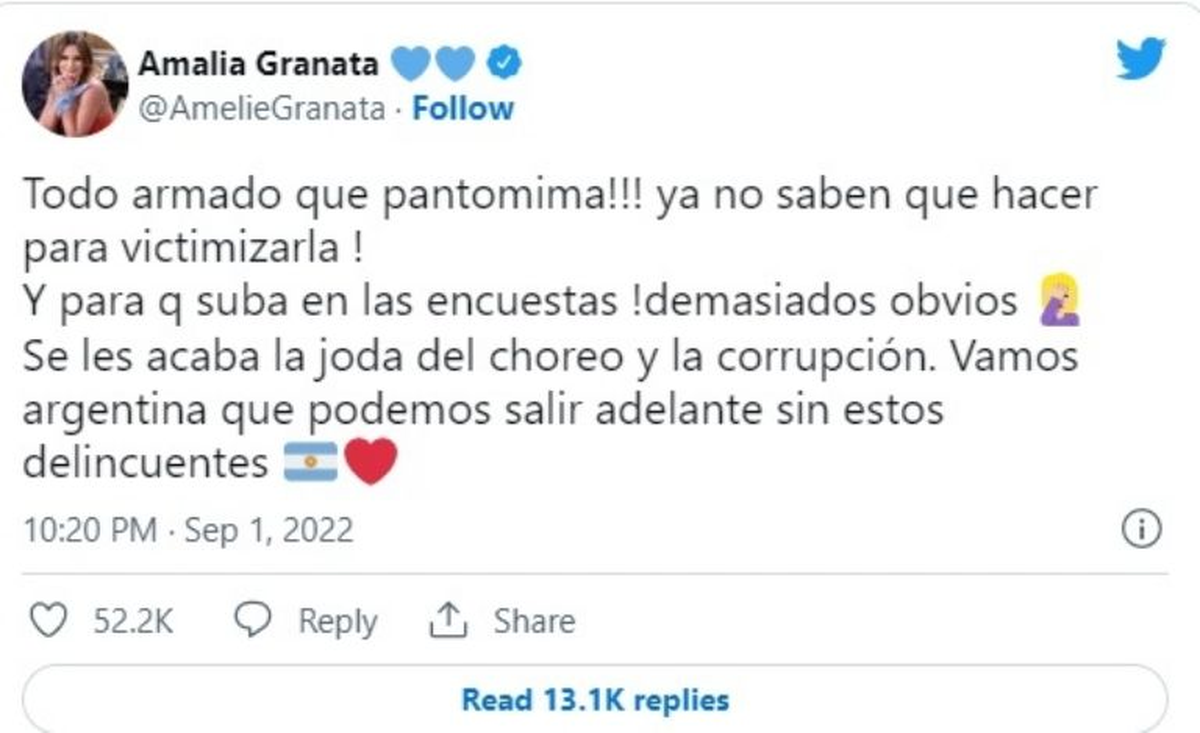The width and height of the screenshot is (1200, 733).
Task: Click the two blue hearts beside name
Action: tap(432, 65)
